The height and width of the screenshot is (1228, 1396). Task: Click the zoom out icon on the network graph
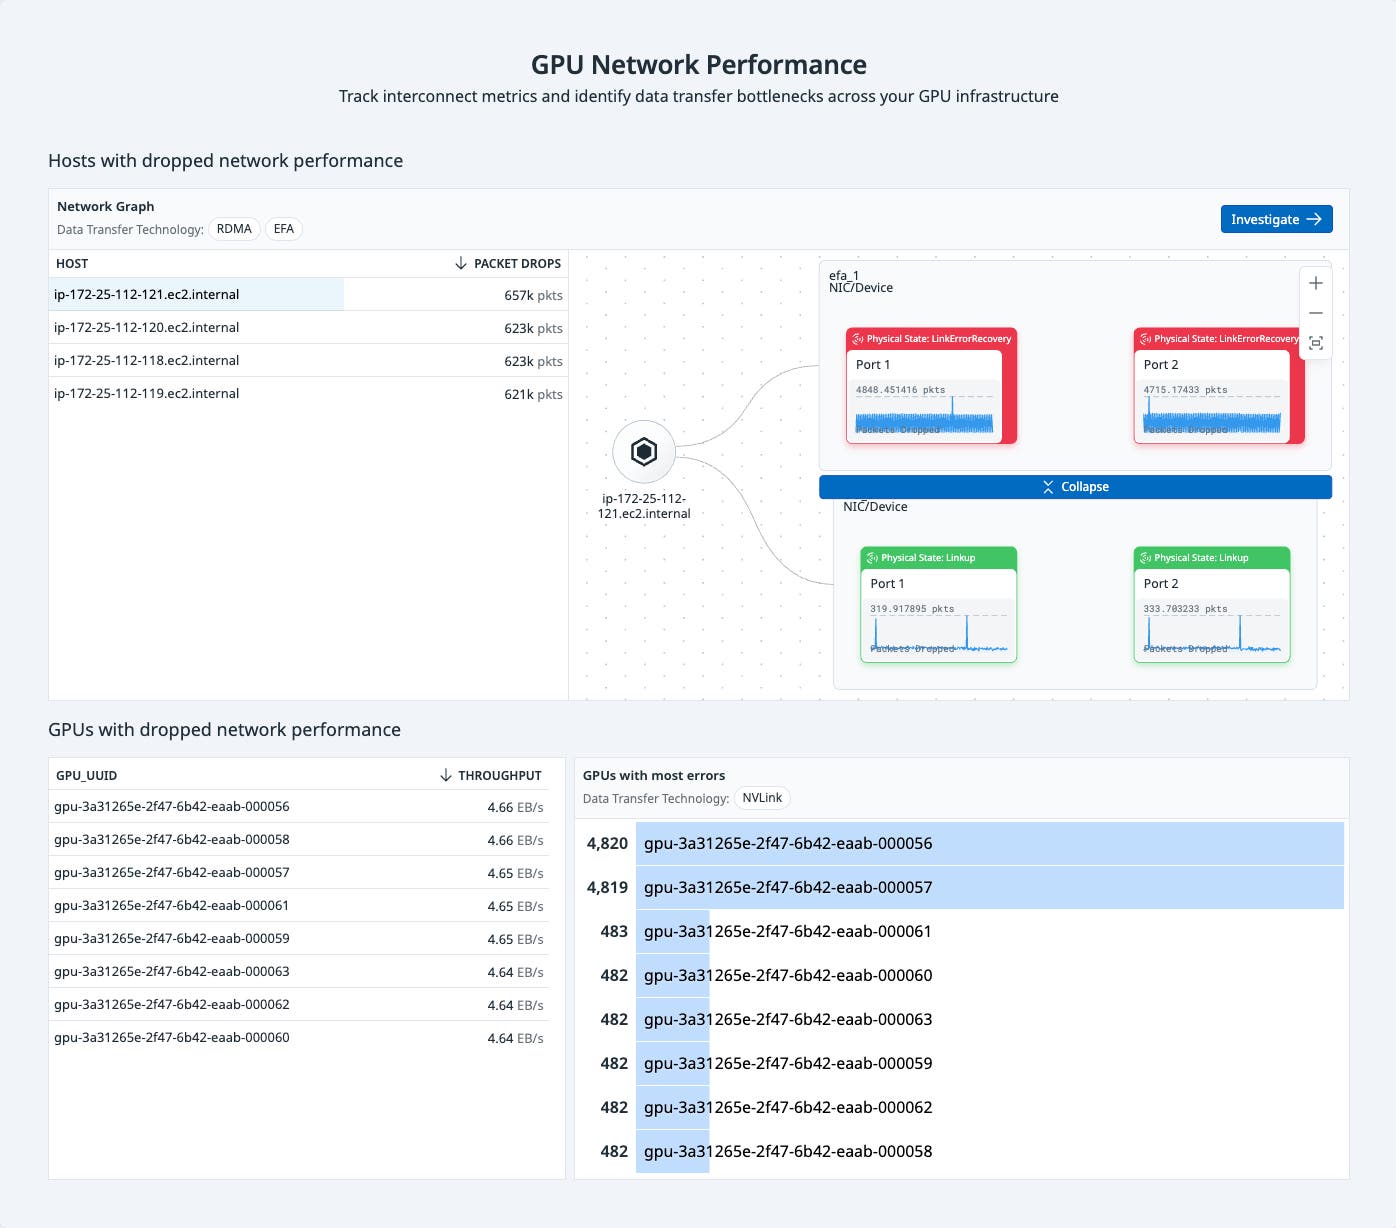1316,313
